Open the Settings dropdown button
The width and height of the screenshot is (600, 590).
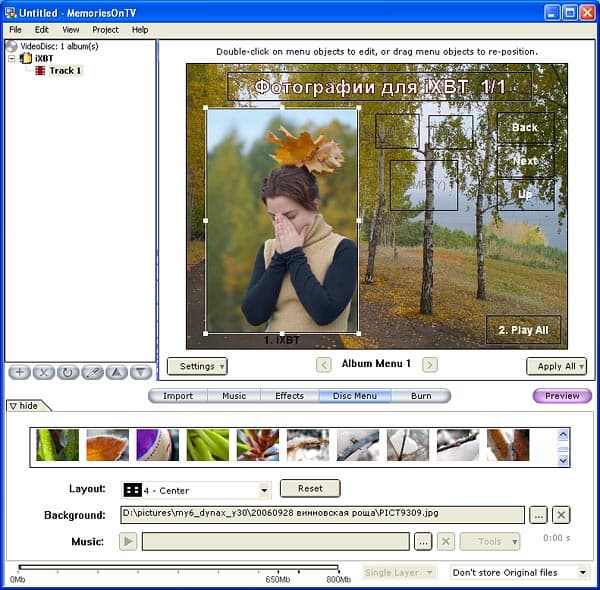click(x=197, y=366)
